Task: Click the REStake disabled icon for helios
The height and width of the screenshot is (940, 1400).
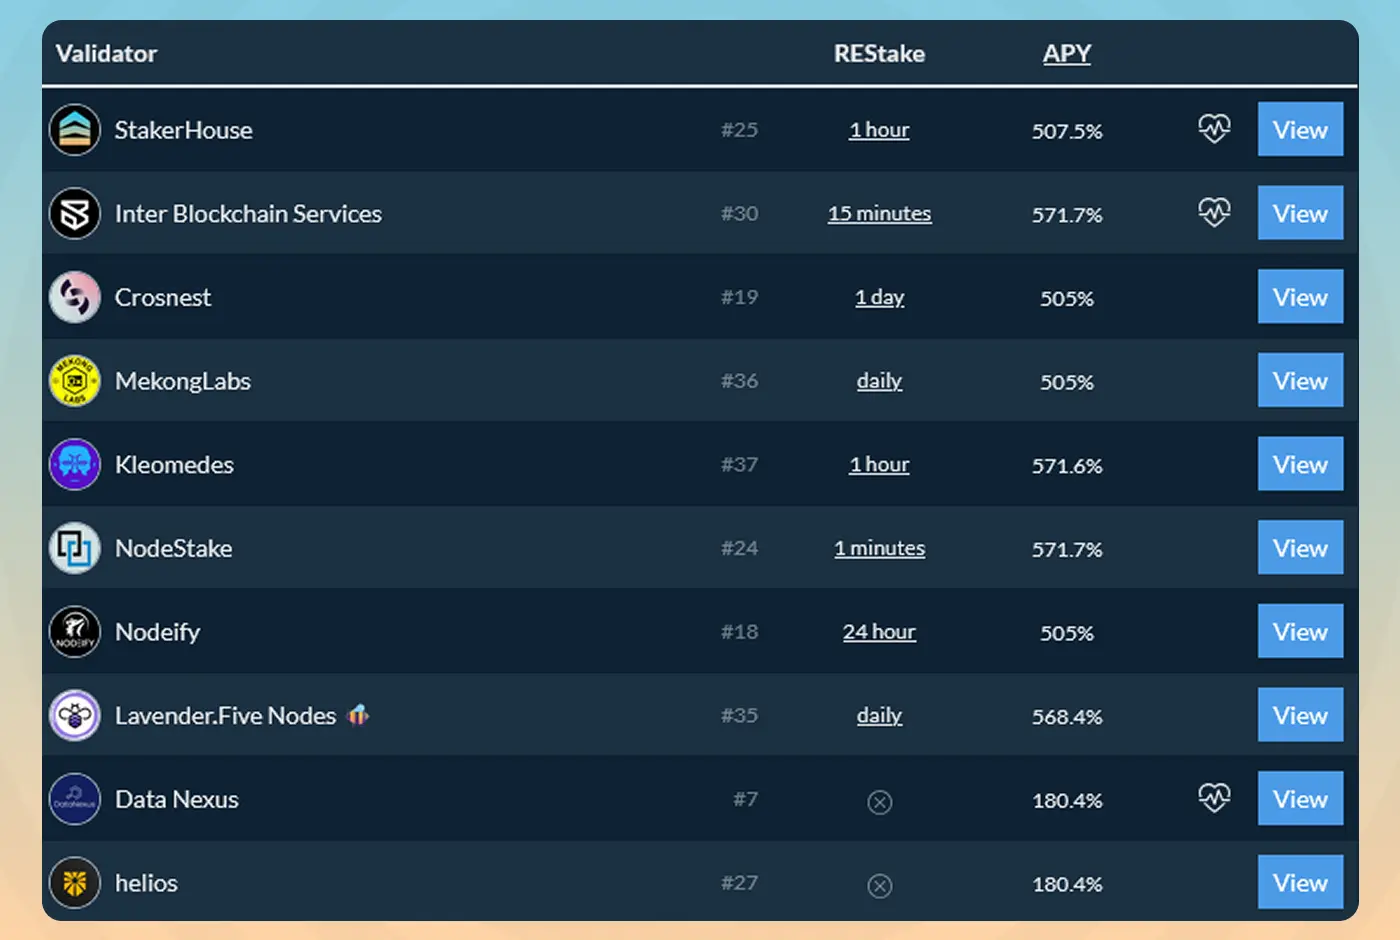Action: 879,886
